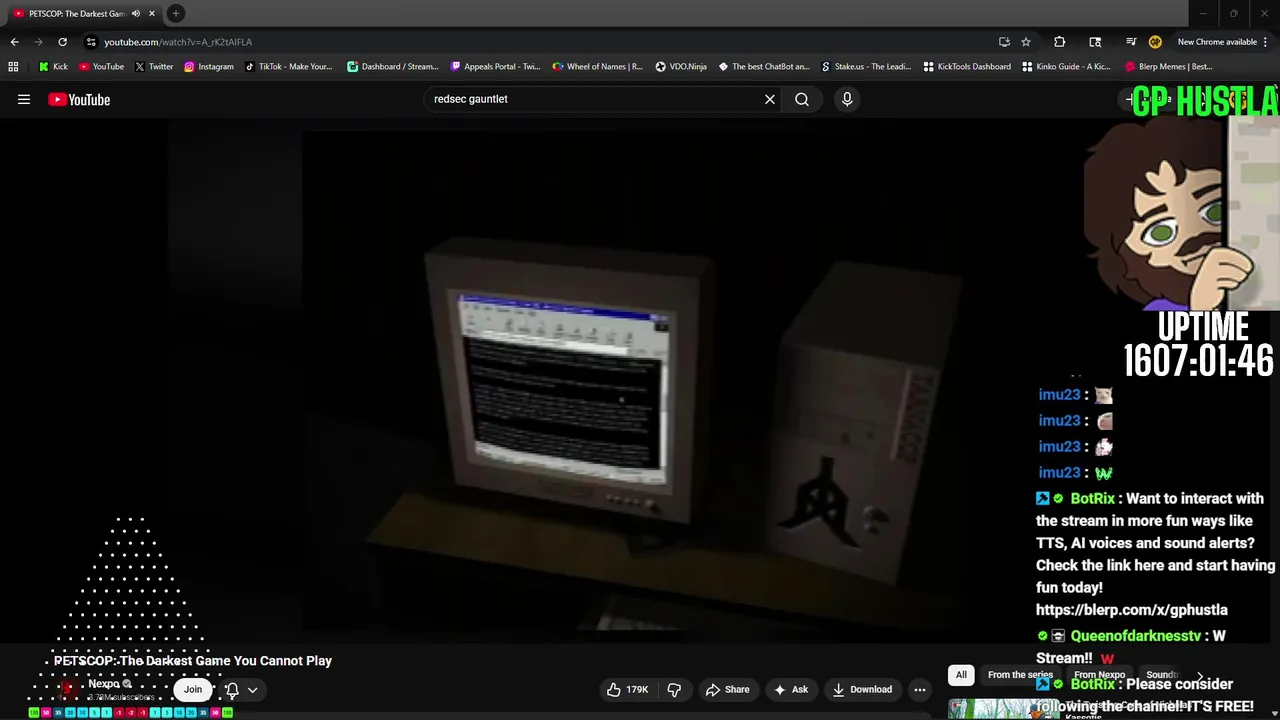This screenshot has width=1280, height=720.
Task: Select the PETSCOP: The Darkest Game tab
Action: [x=75, y=14]
